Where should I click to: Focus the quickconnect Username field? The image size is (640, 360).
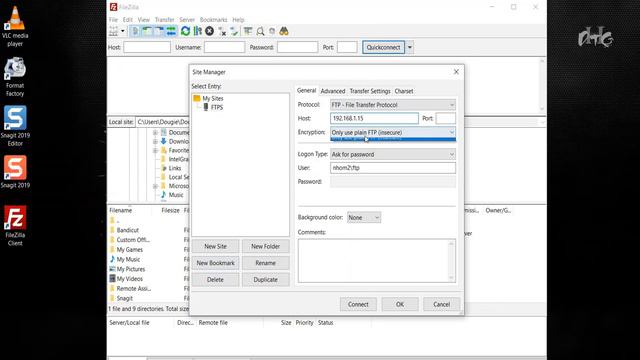[x=224, y=47]
